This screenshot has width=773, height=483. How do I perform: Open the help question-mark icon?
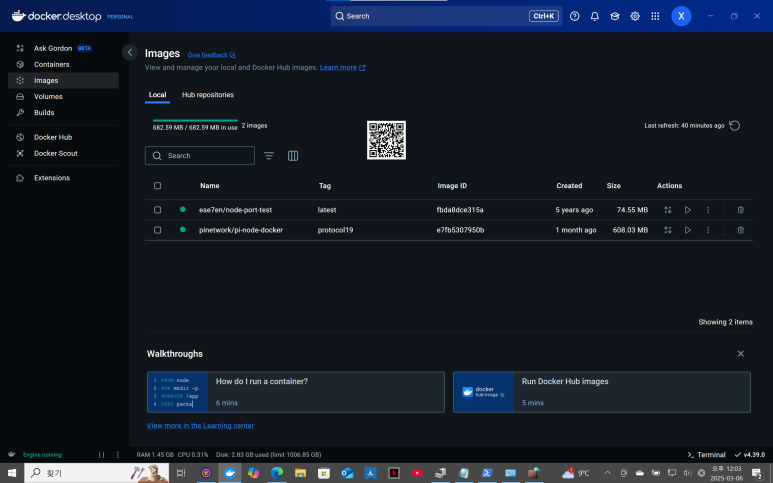click(x=574, y=16)
